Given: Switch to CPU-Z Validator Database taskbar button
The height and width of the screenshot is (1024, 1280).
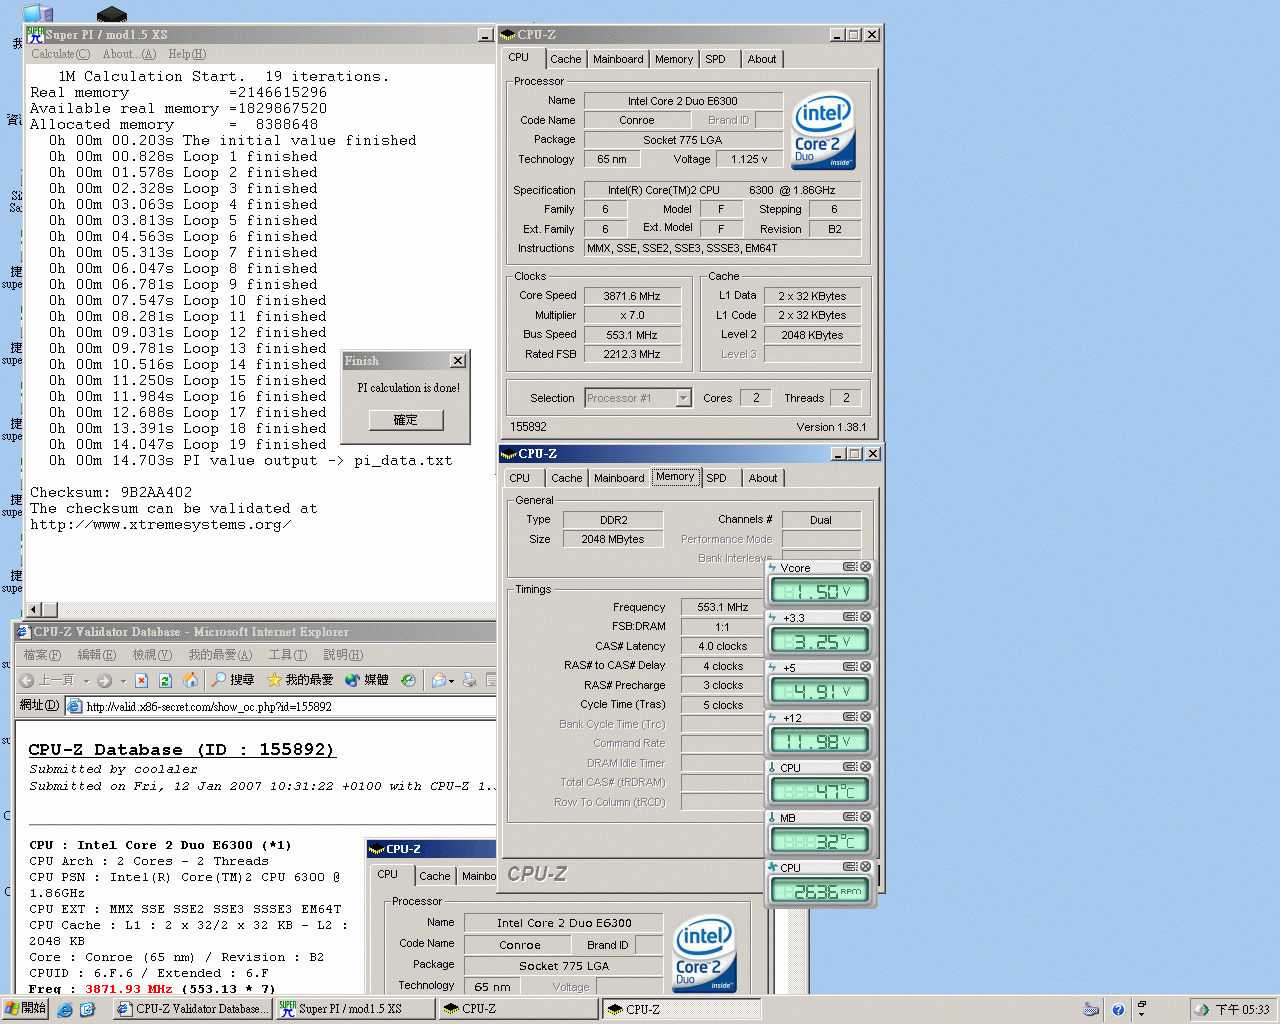Looking at the screenshot, I should click(x=192, y=1009).
